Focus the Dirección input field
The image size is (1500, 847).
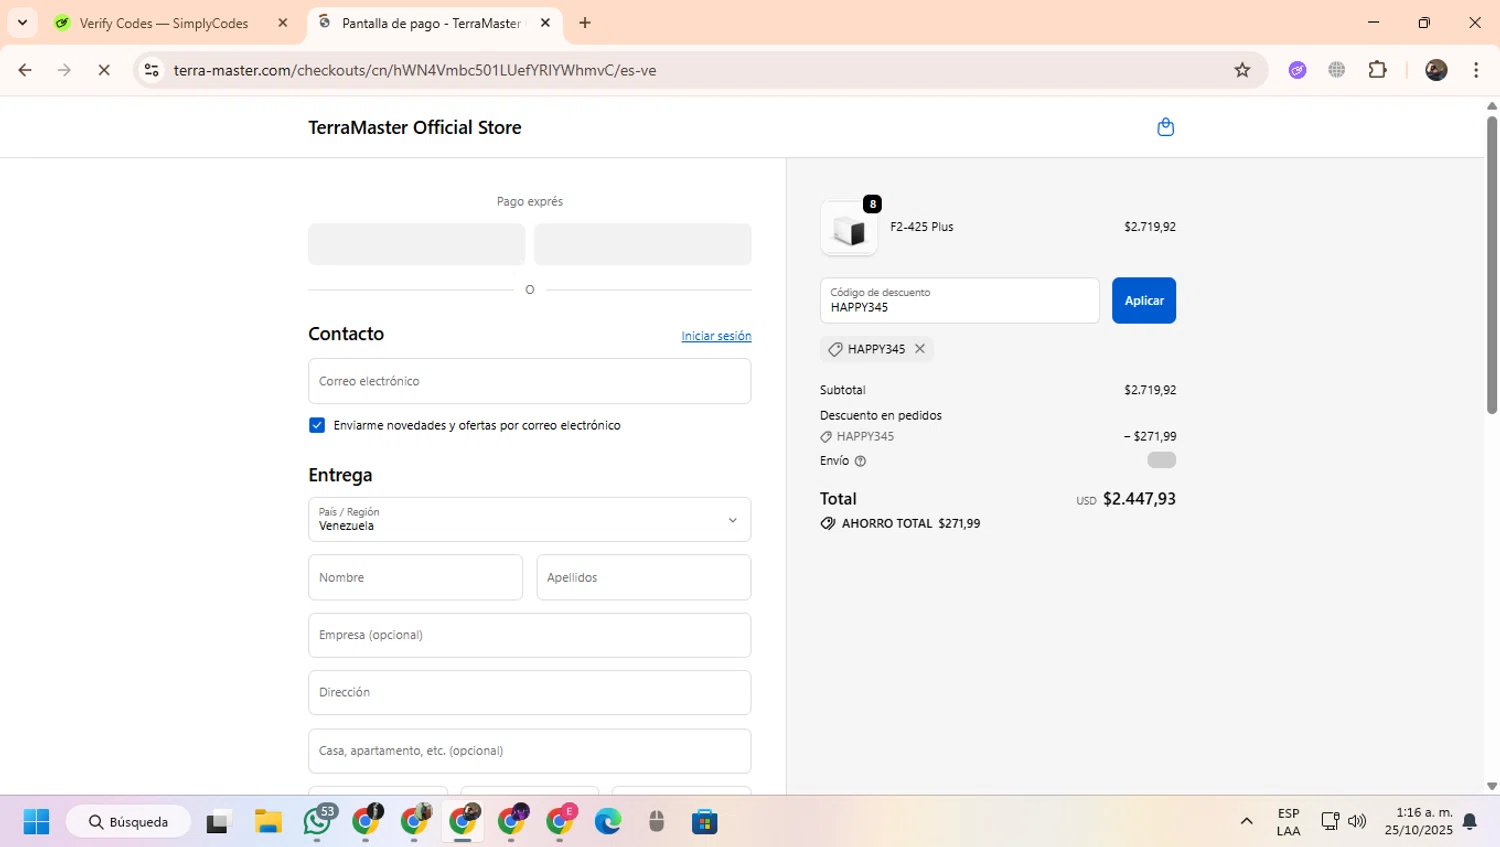coord(530,692)
